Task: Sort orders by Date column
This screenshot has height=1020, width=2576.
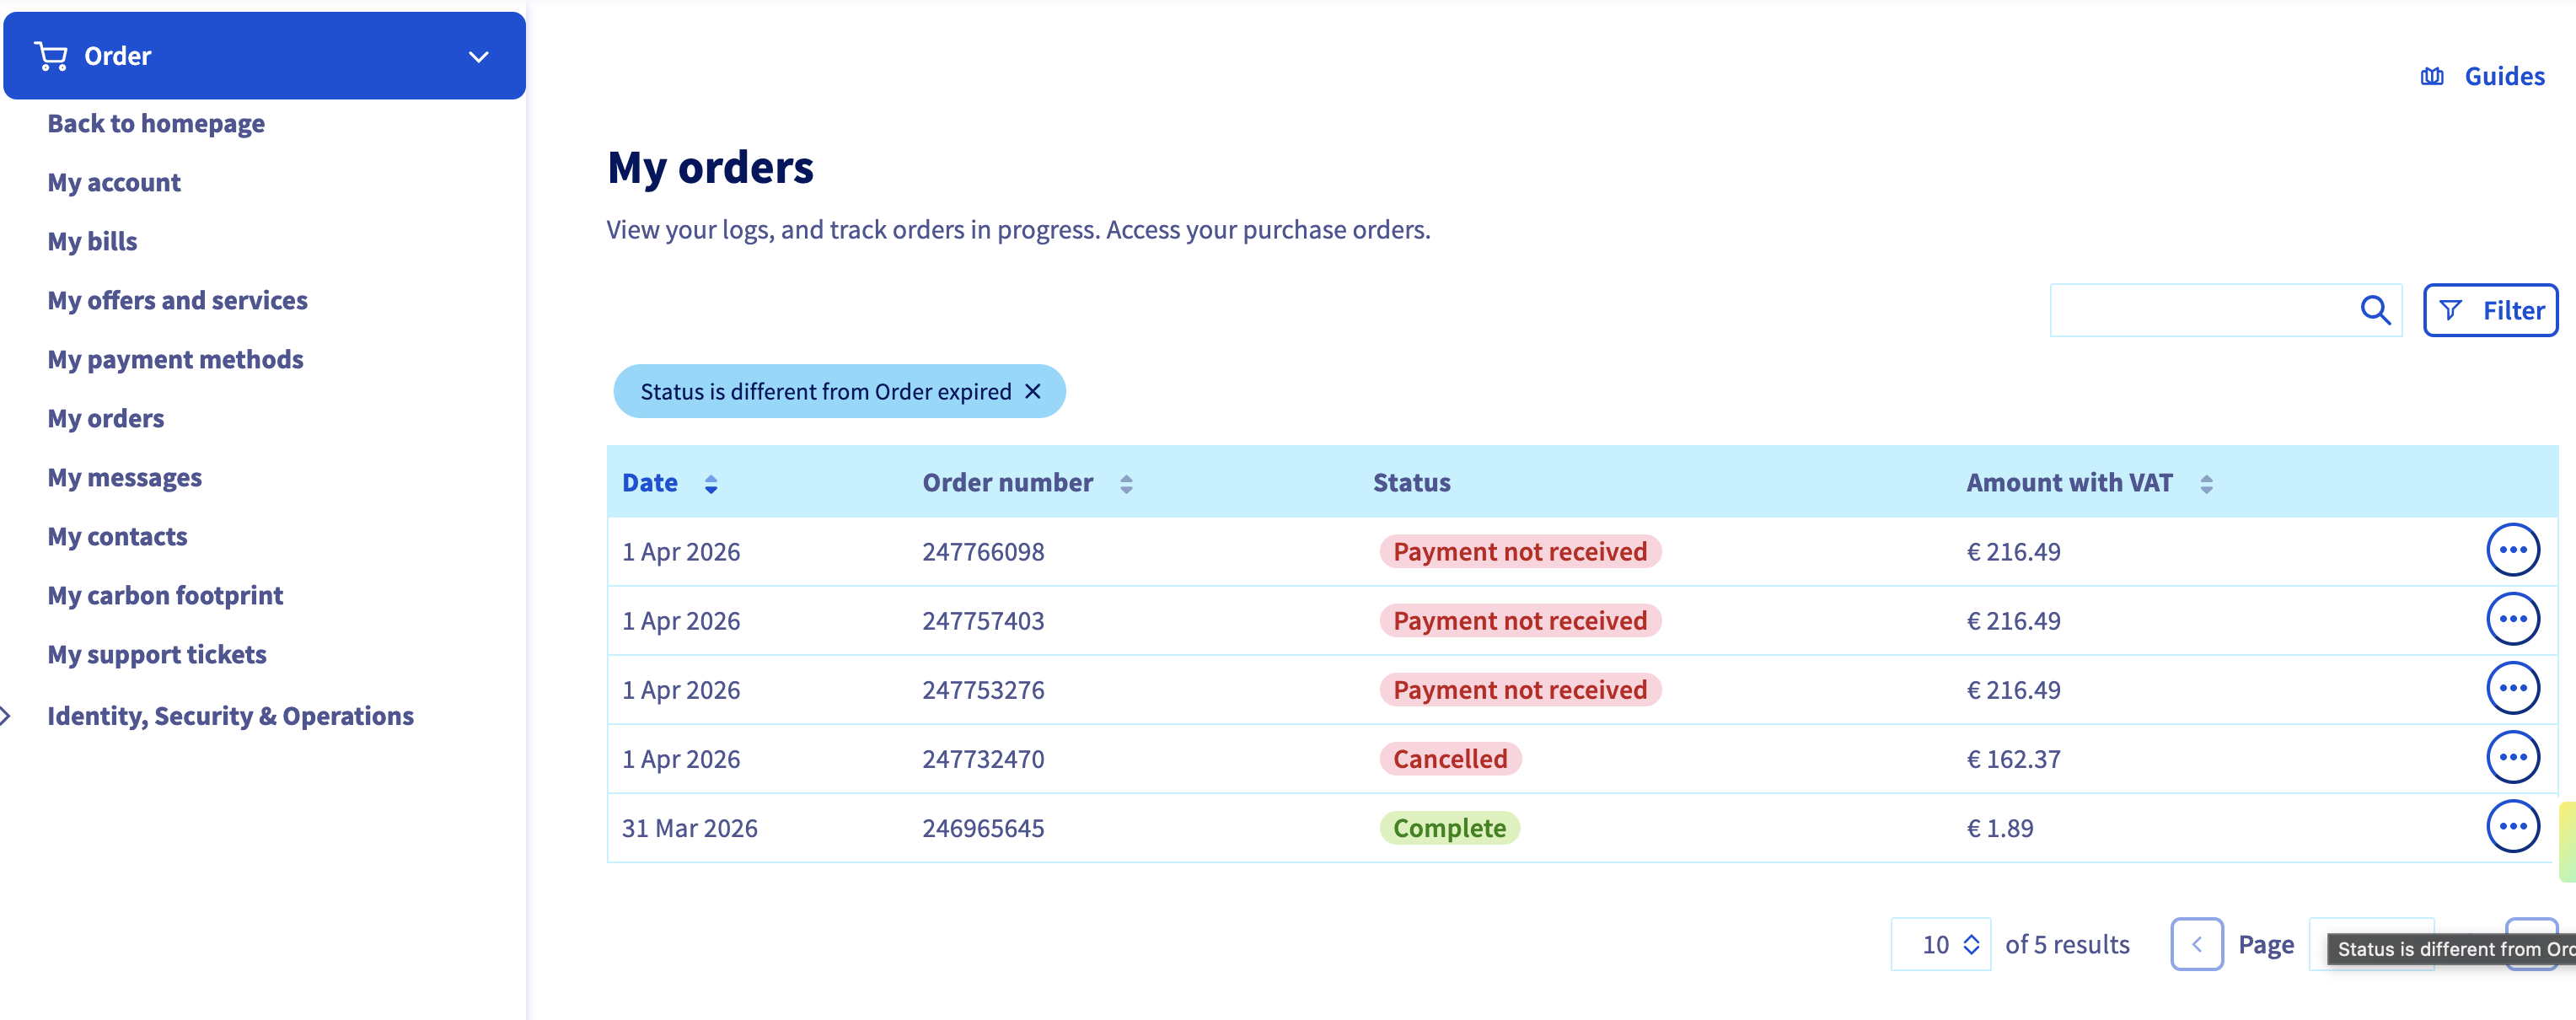Action: coord(710,484)
